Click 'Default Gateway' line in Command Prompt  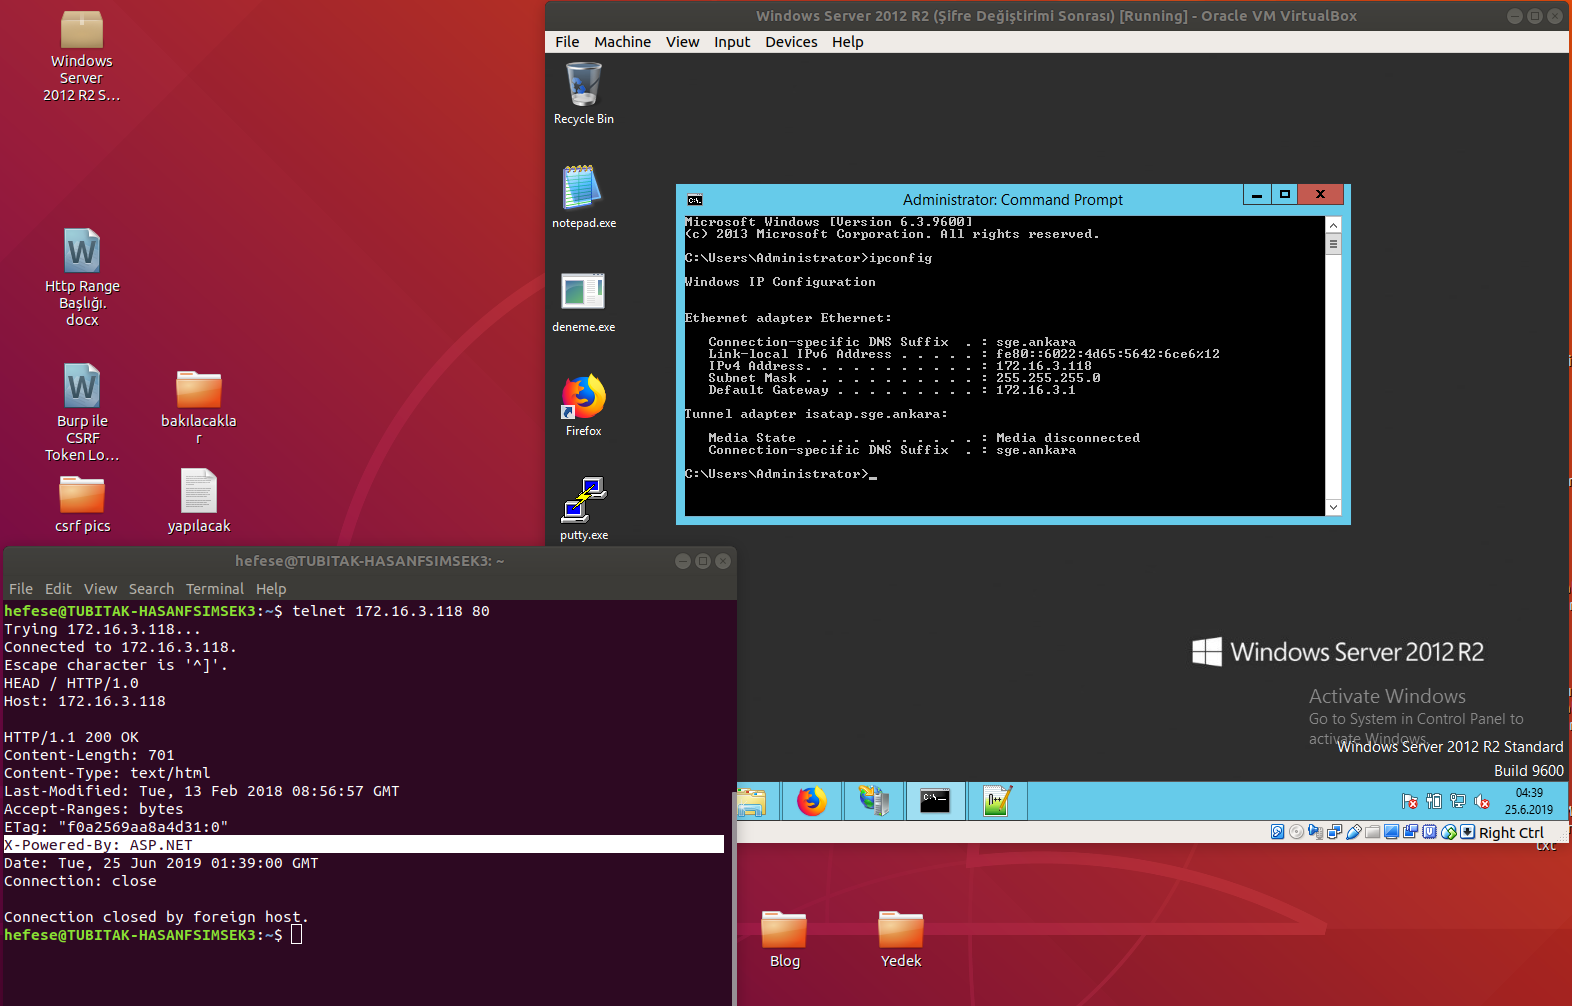[x=892, y=390]
